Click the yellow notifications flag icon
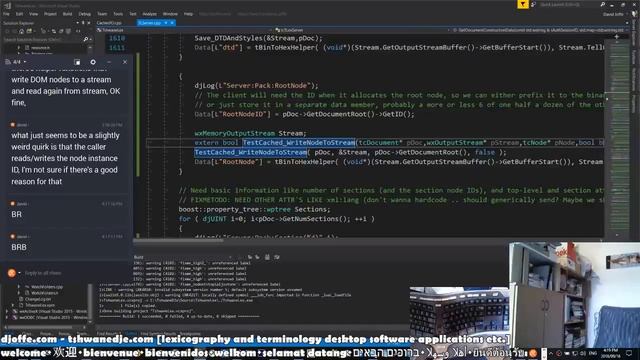Image resolution: width=640 pixels, height=360 pixels. [523, 4]
